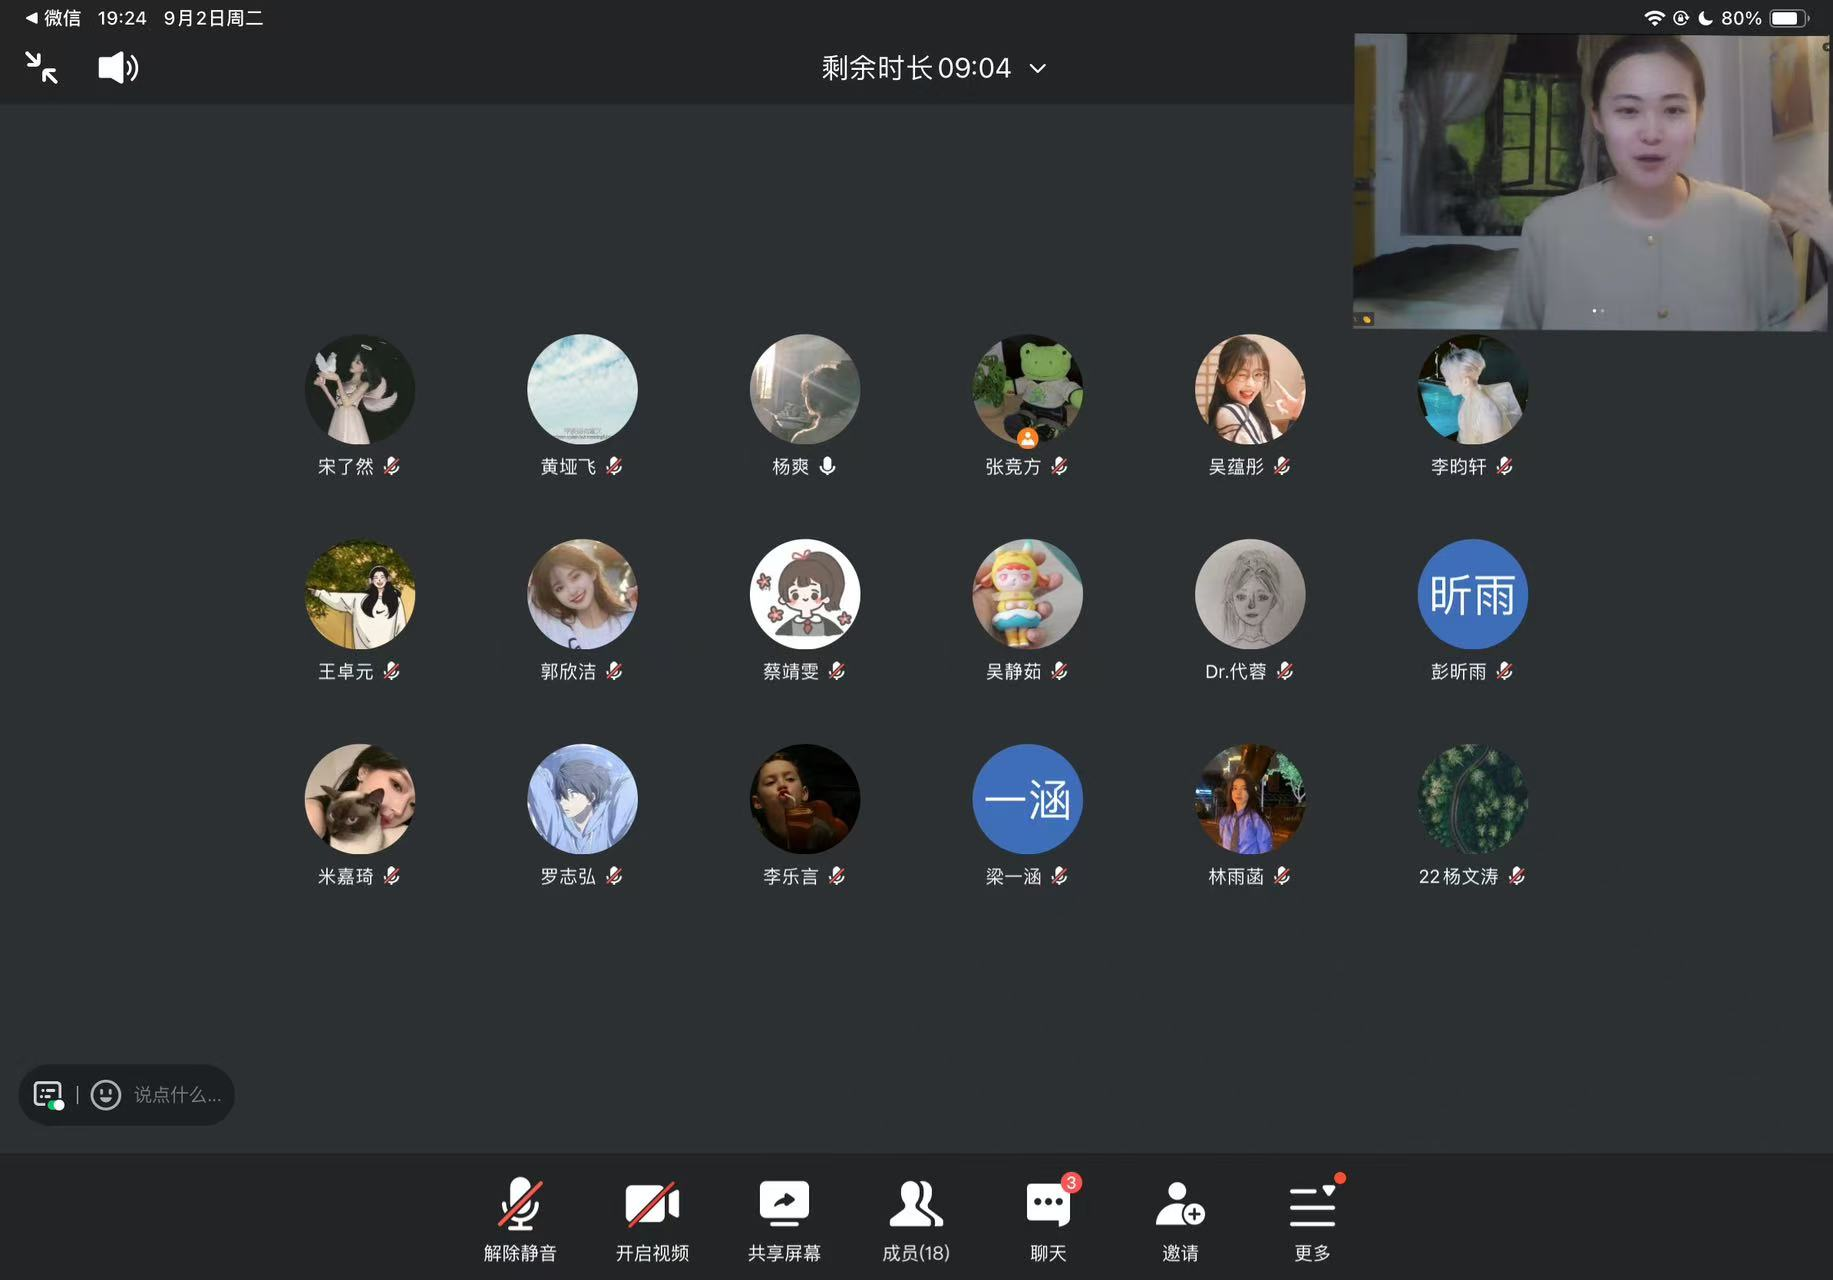
Task: Select the speaker's video thumbnail
Action: click(x=1592, y=182)
